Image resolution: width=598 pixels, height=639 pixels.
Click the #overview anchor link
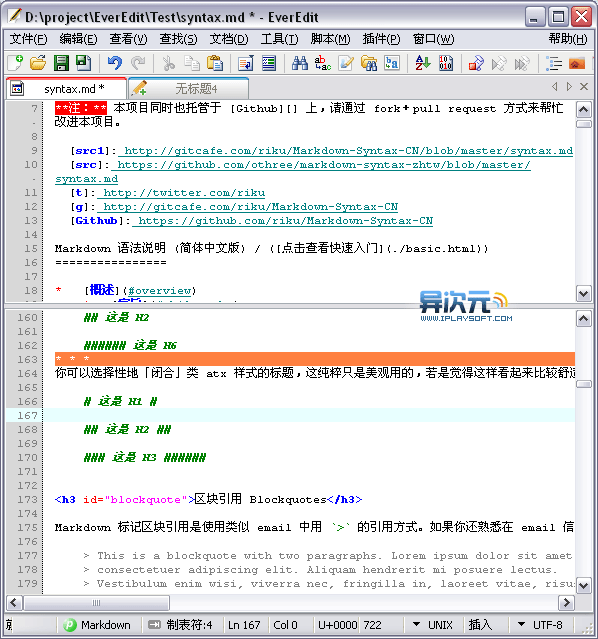159,291
